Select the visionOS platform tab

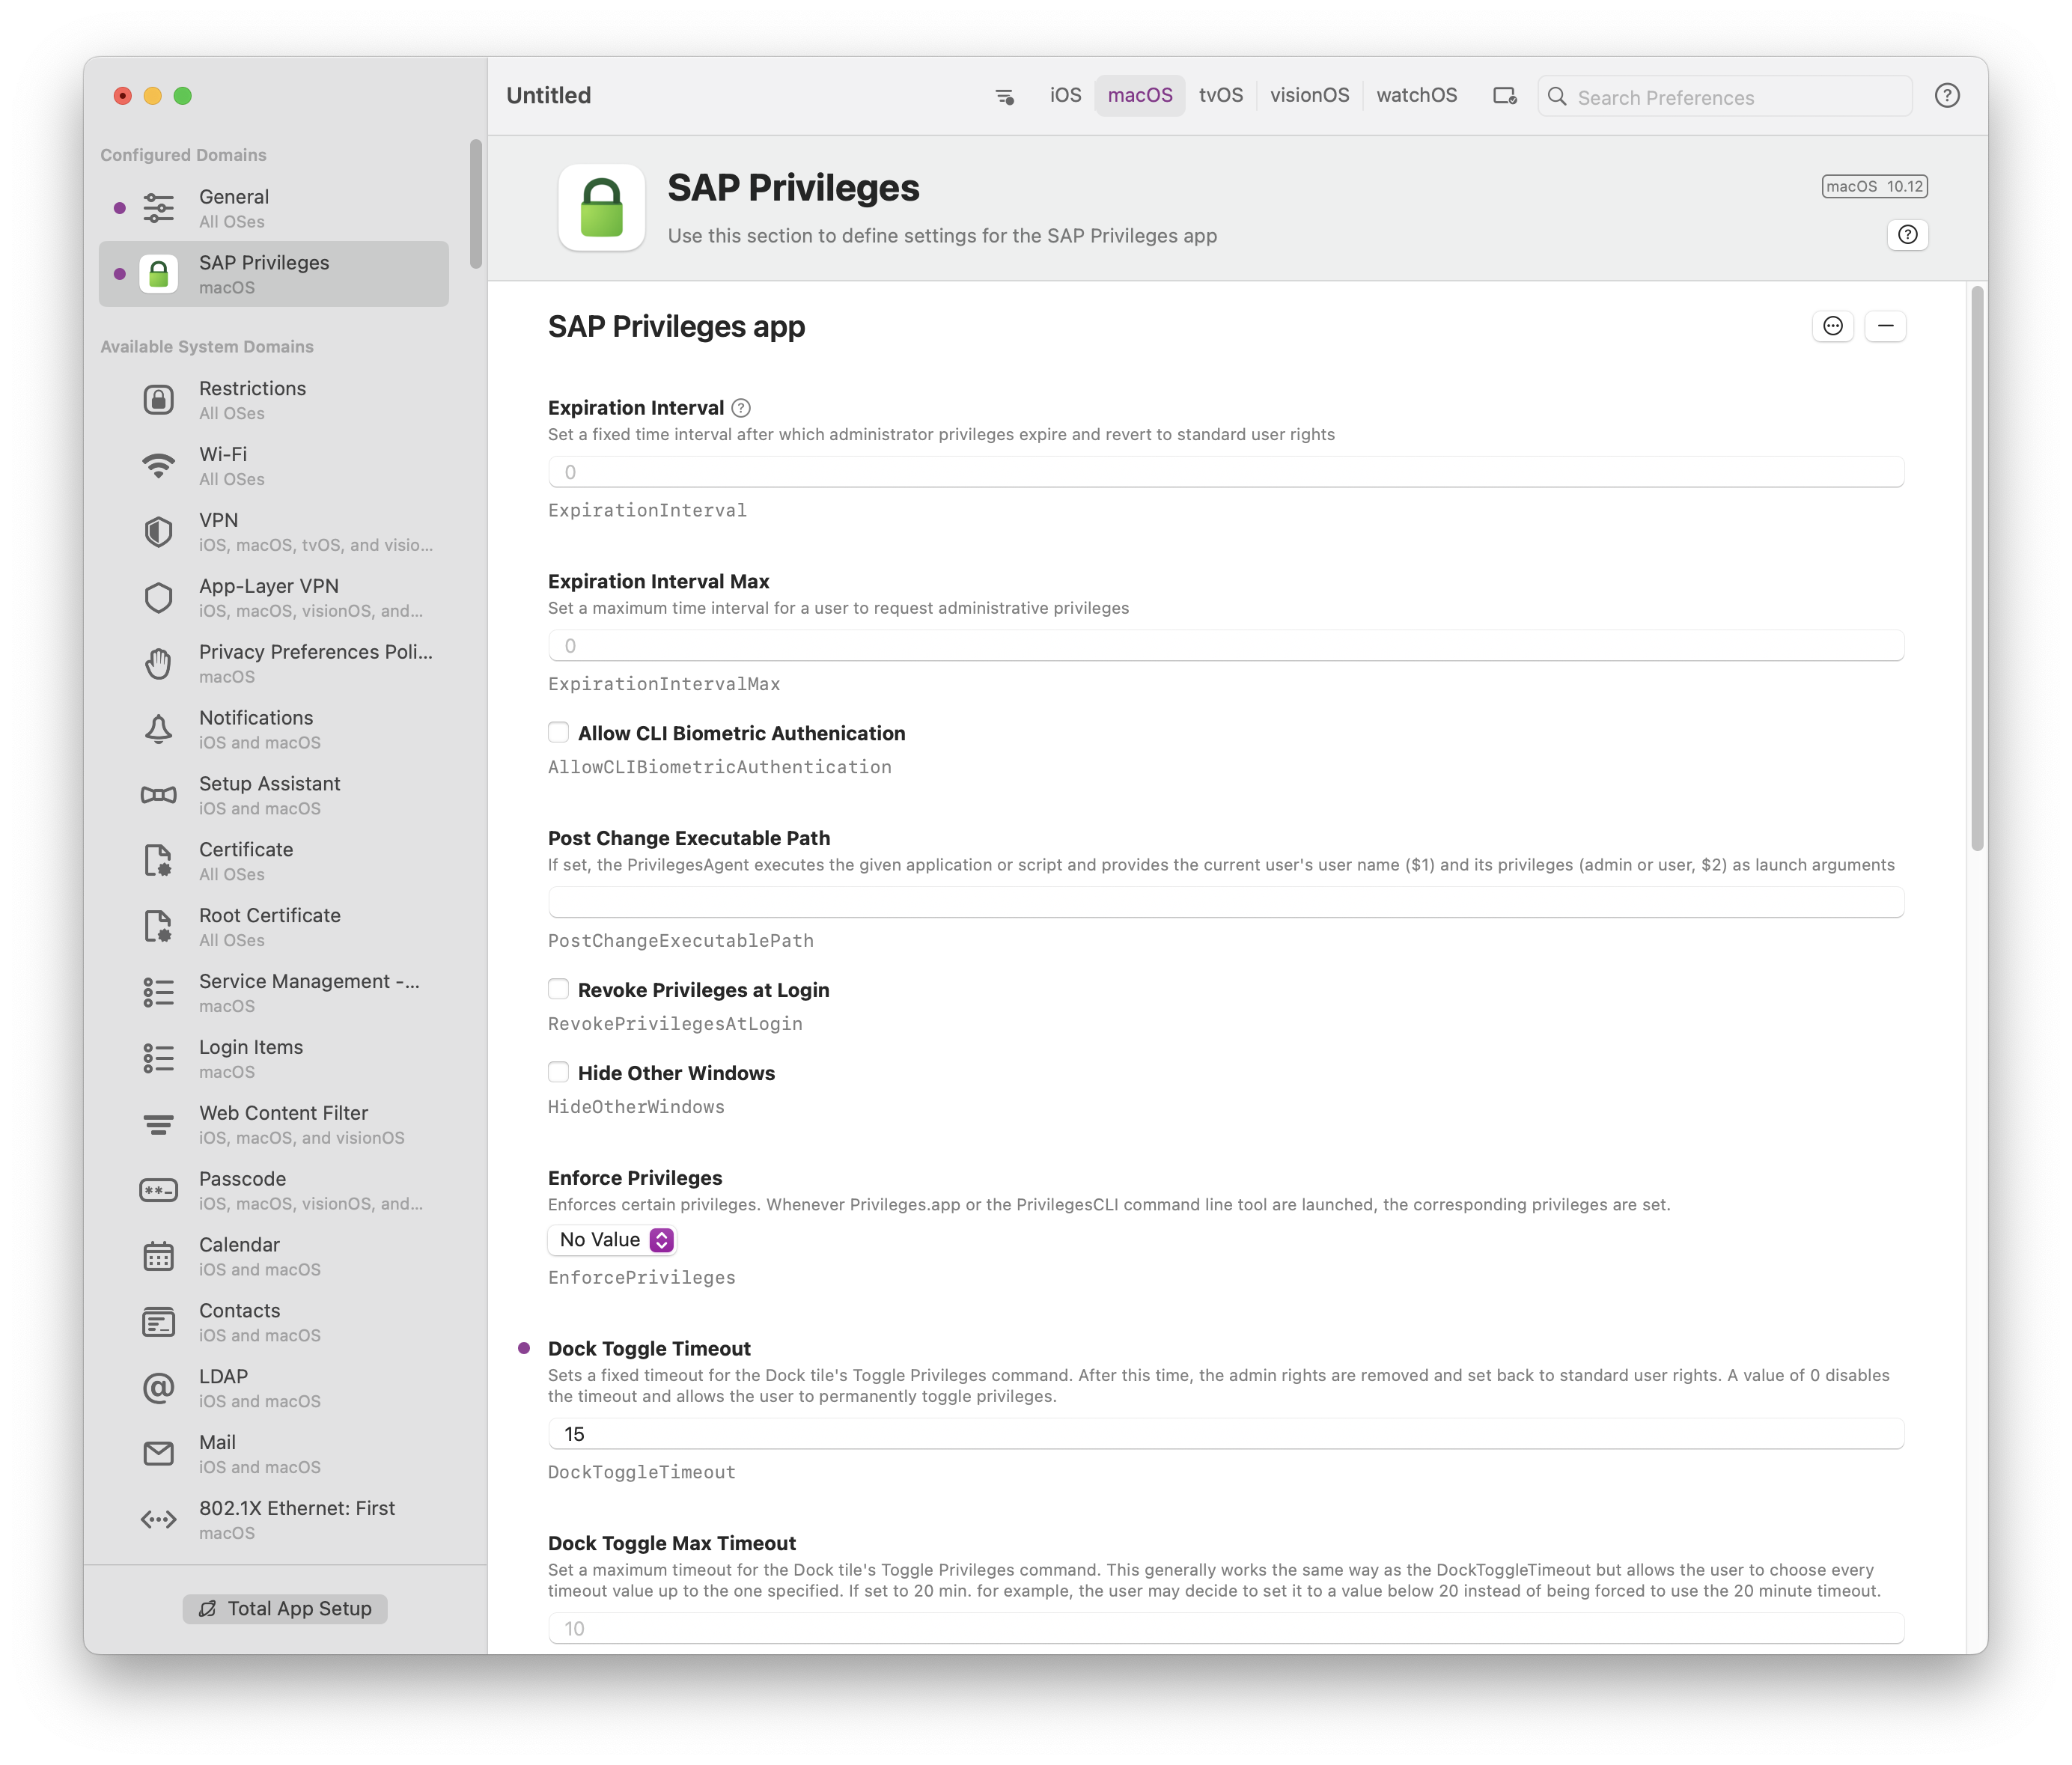tap(1309, 96)
